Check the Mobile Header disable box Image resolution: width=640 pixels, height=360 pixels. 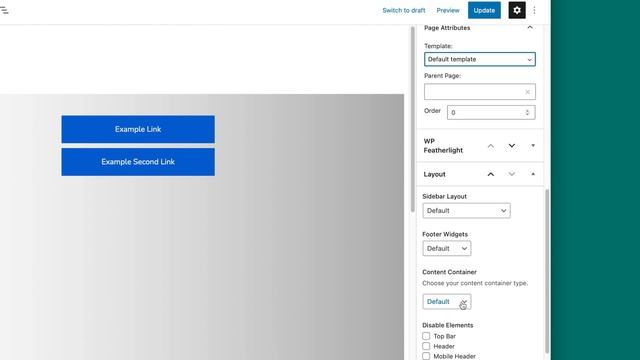point(426,356)
